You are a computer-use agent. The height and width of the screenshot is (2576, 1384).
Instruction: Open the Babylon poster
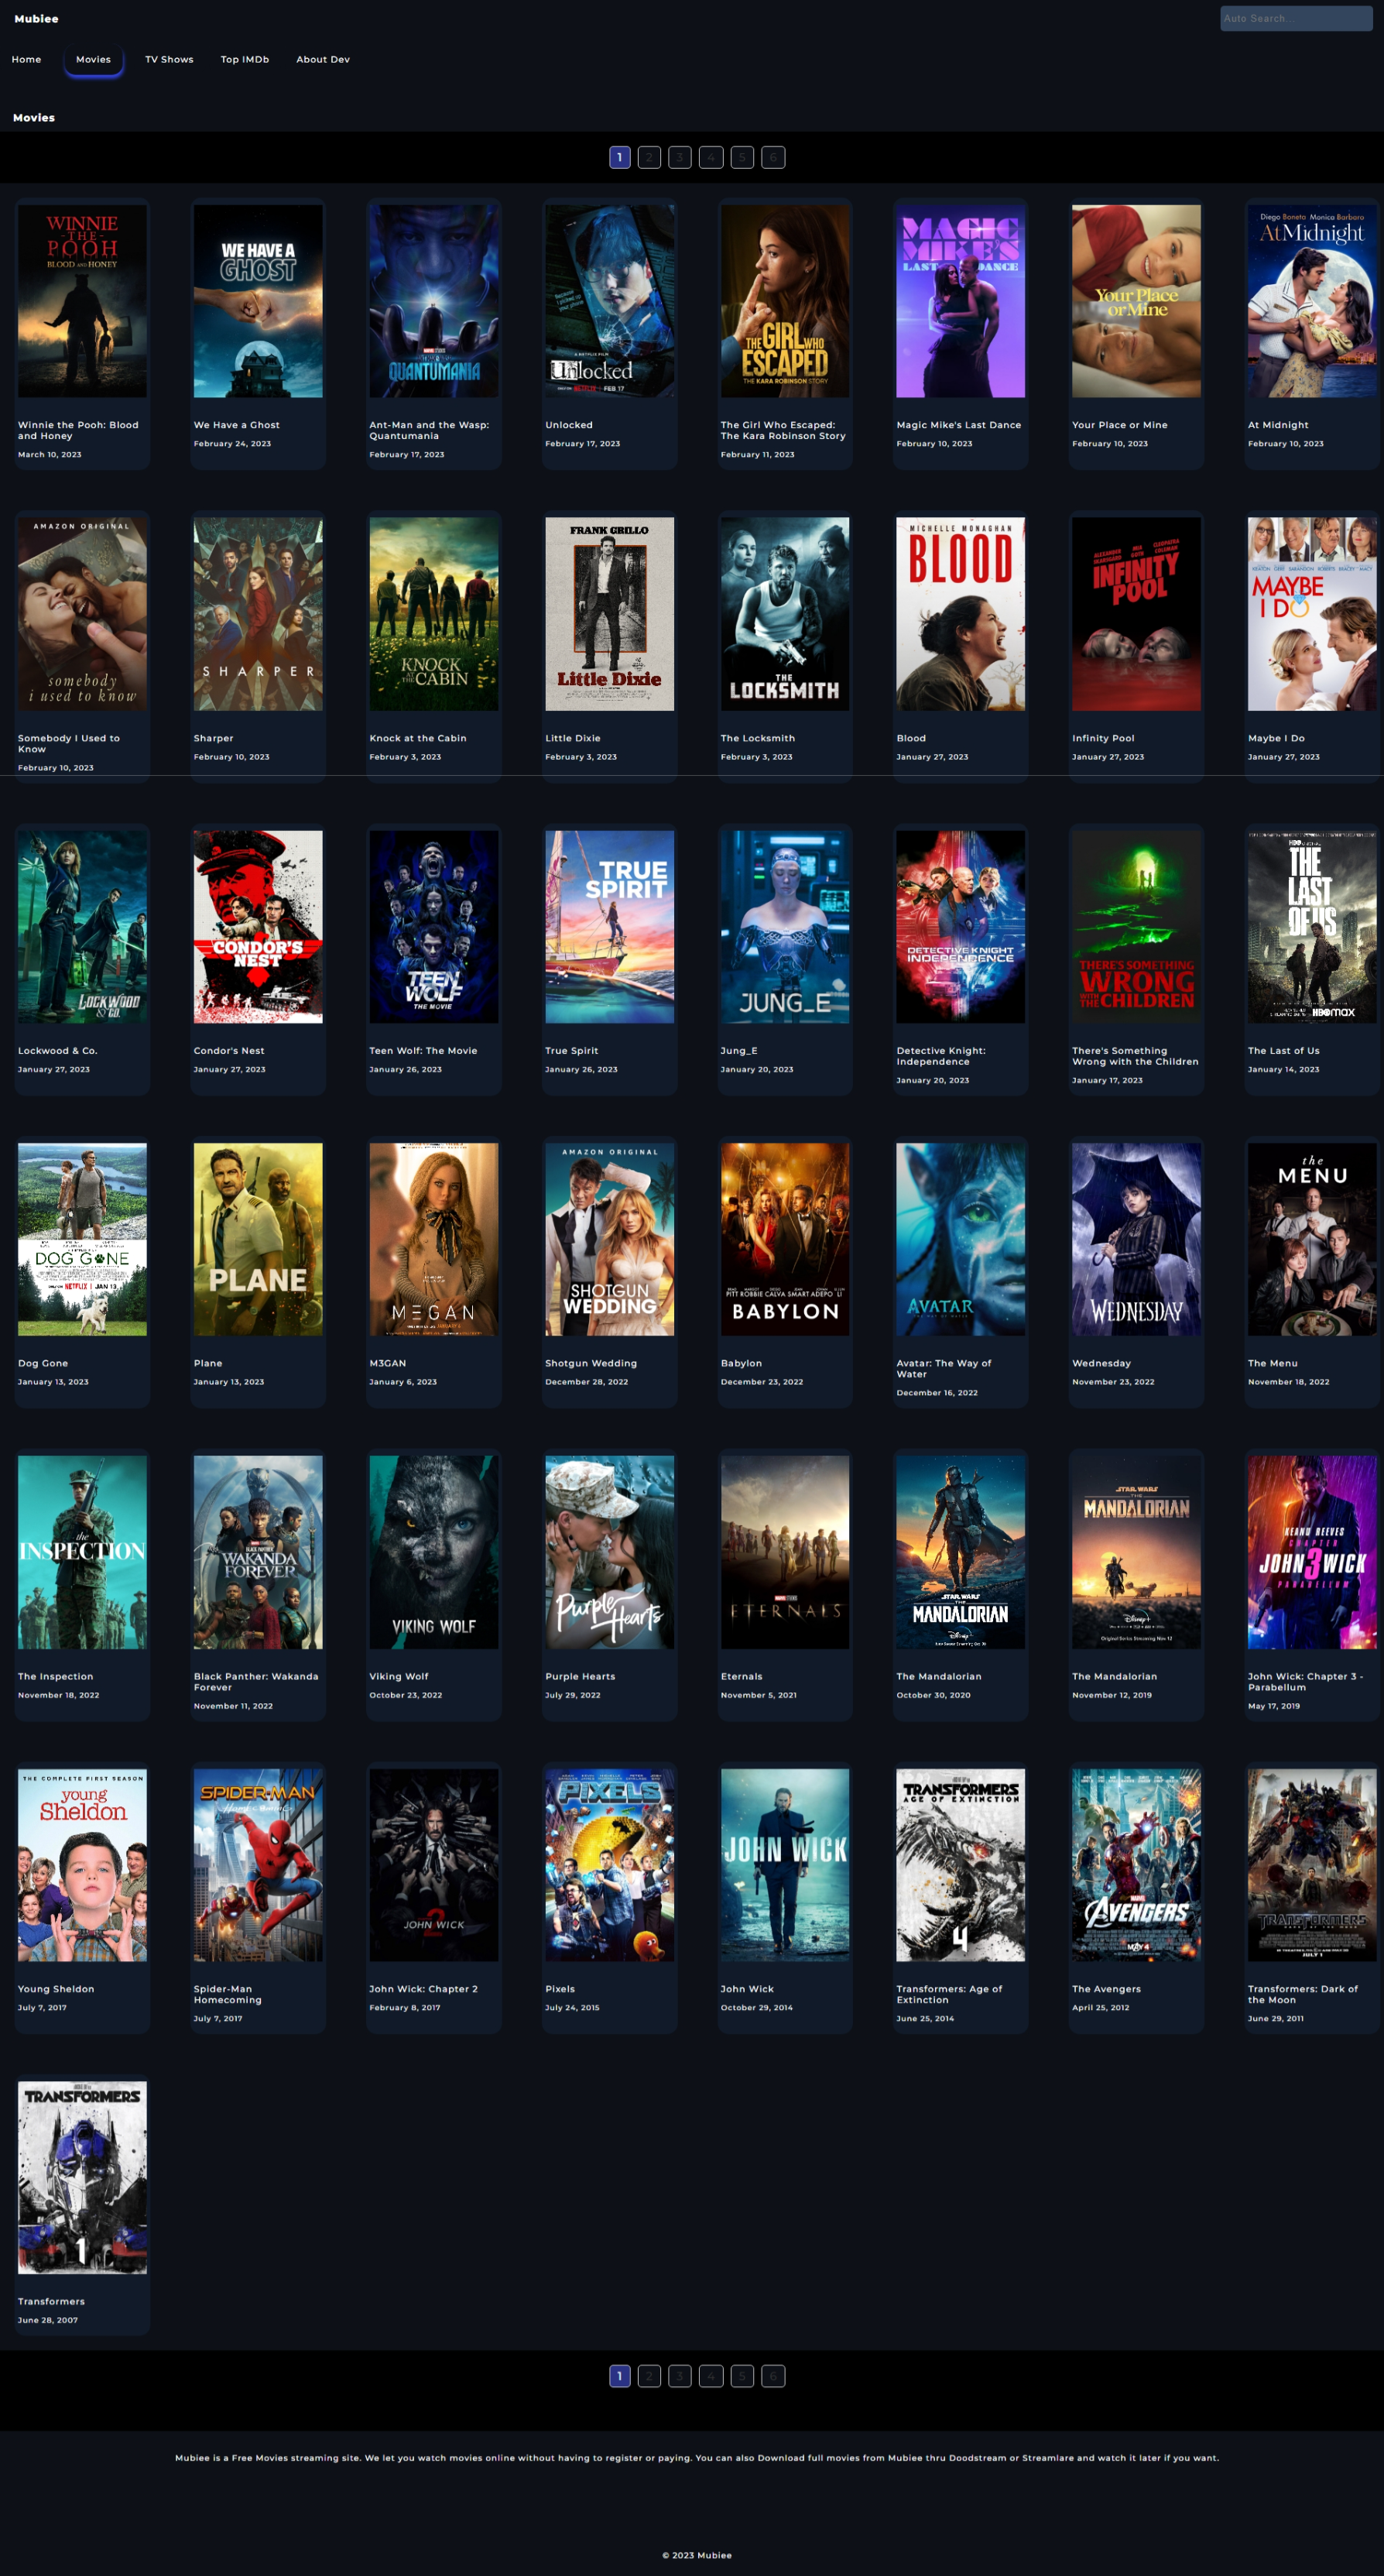tap(785, 1240)
